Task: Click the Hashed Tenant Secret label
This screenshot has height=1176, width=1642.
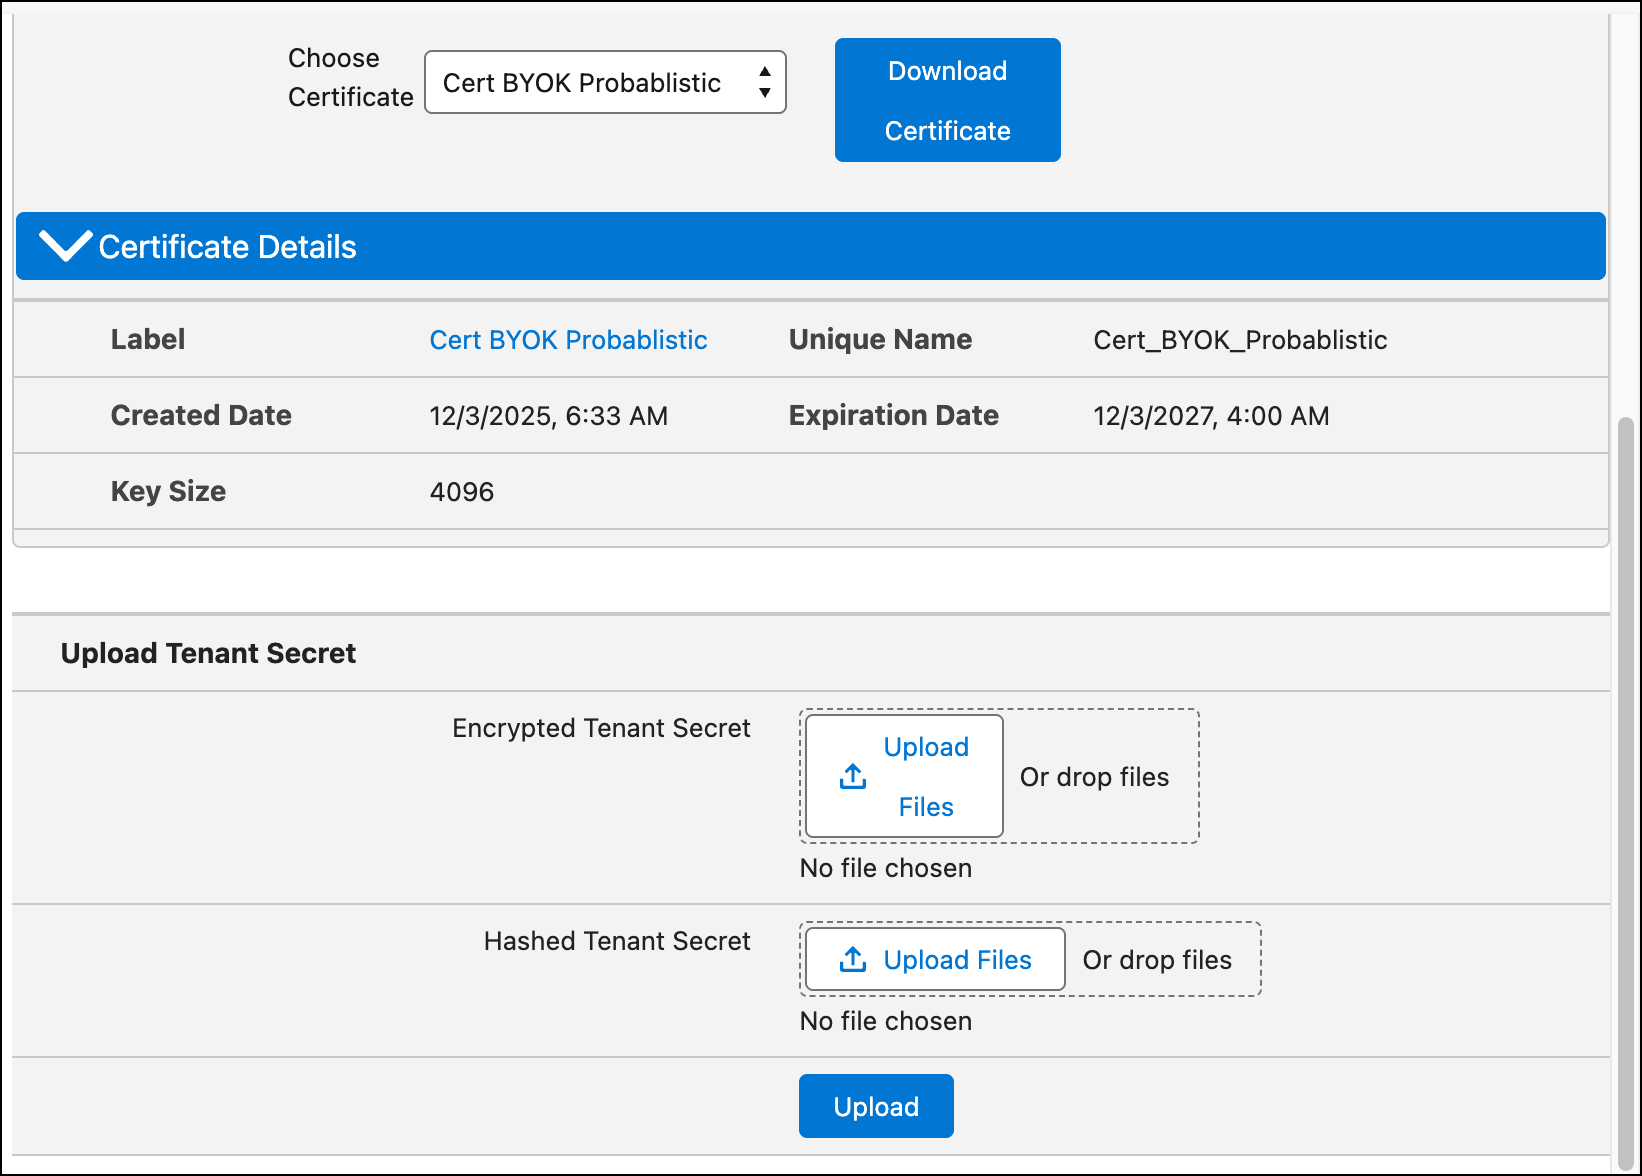Action: point(617,941)
